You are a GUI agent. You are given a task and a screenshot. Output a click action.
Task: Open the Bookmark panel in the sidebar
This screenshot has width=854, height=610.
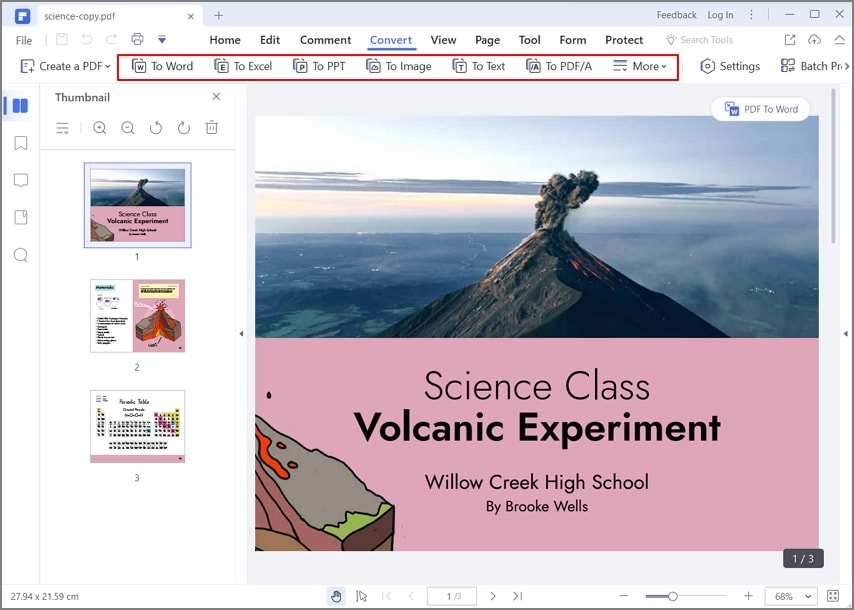click(x=17, y=142)
